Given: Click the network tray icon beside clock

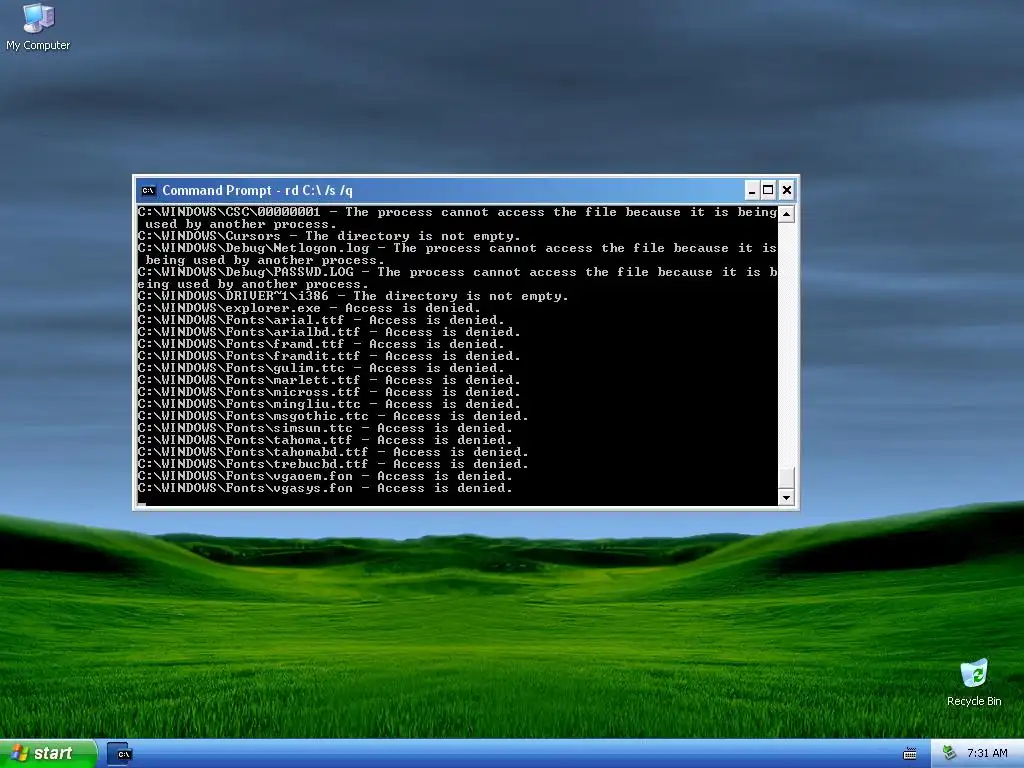Looking at the screenshot, I should coord(950,754).
